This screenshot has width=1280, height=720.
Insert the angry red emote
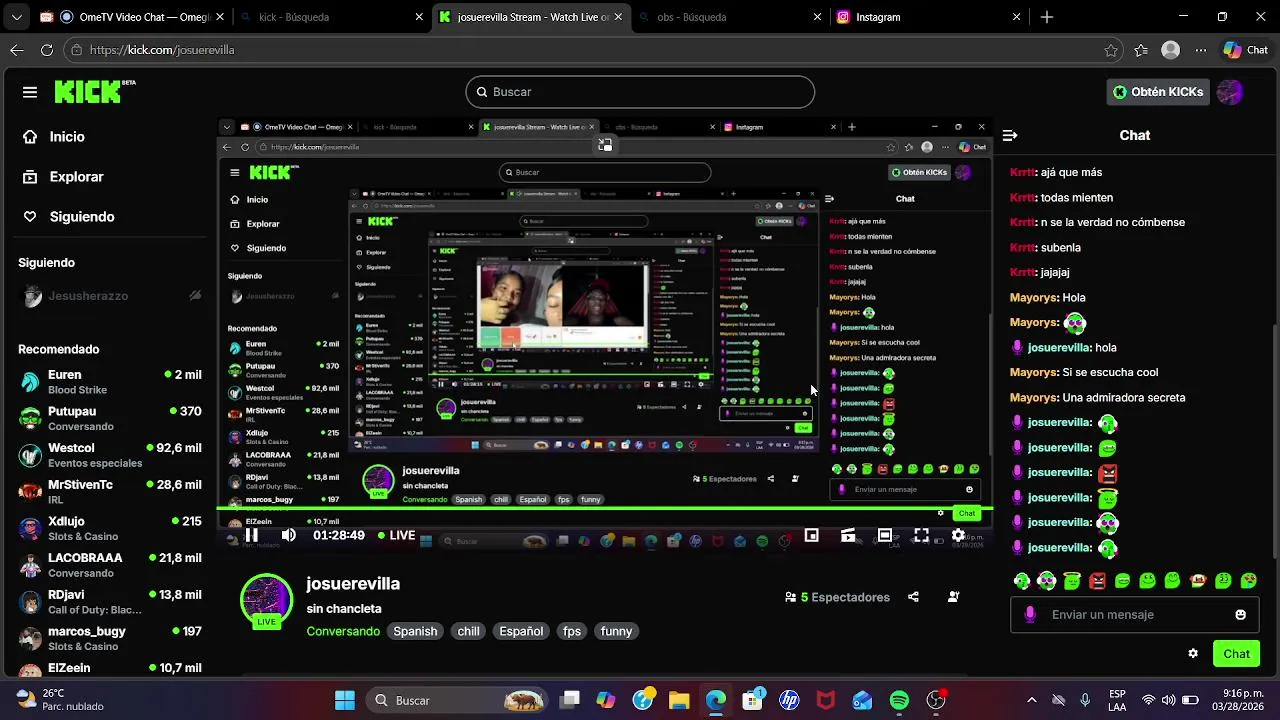click(x=1097, y=581)
